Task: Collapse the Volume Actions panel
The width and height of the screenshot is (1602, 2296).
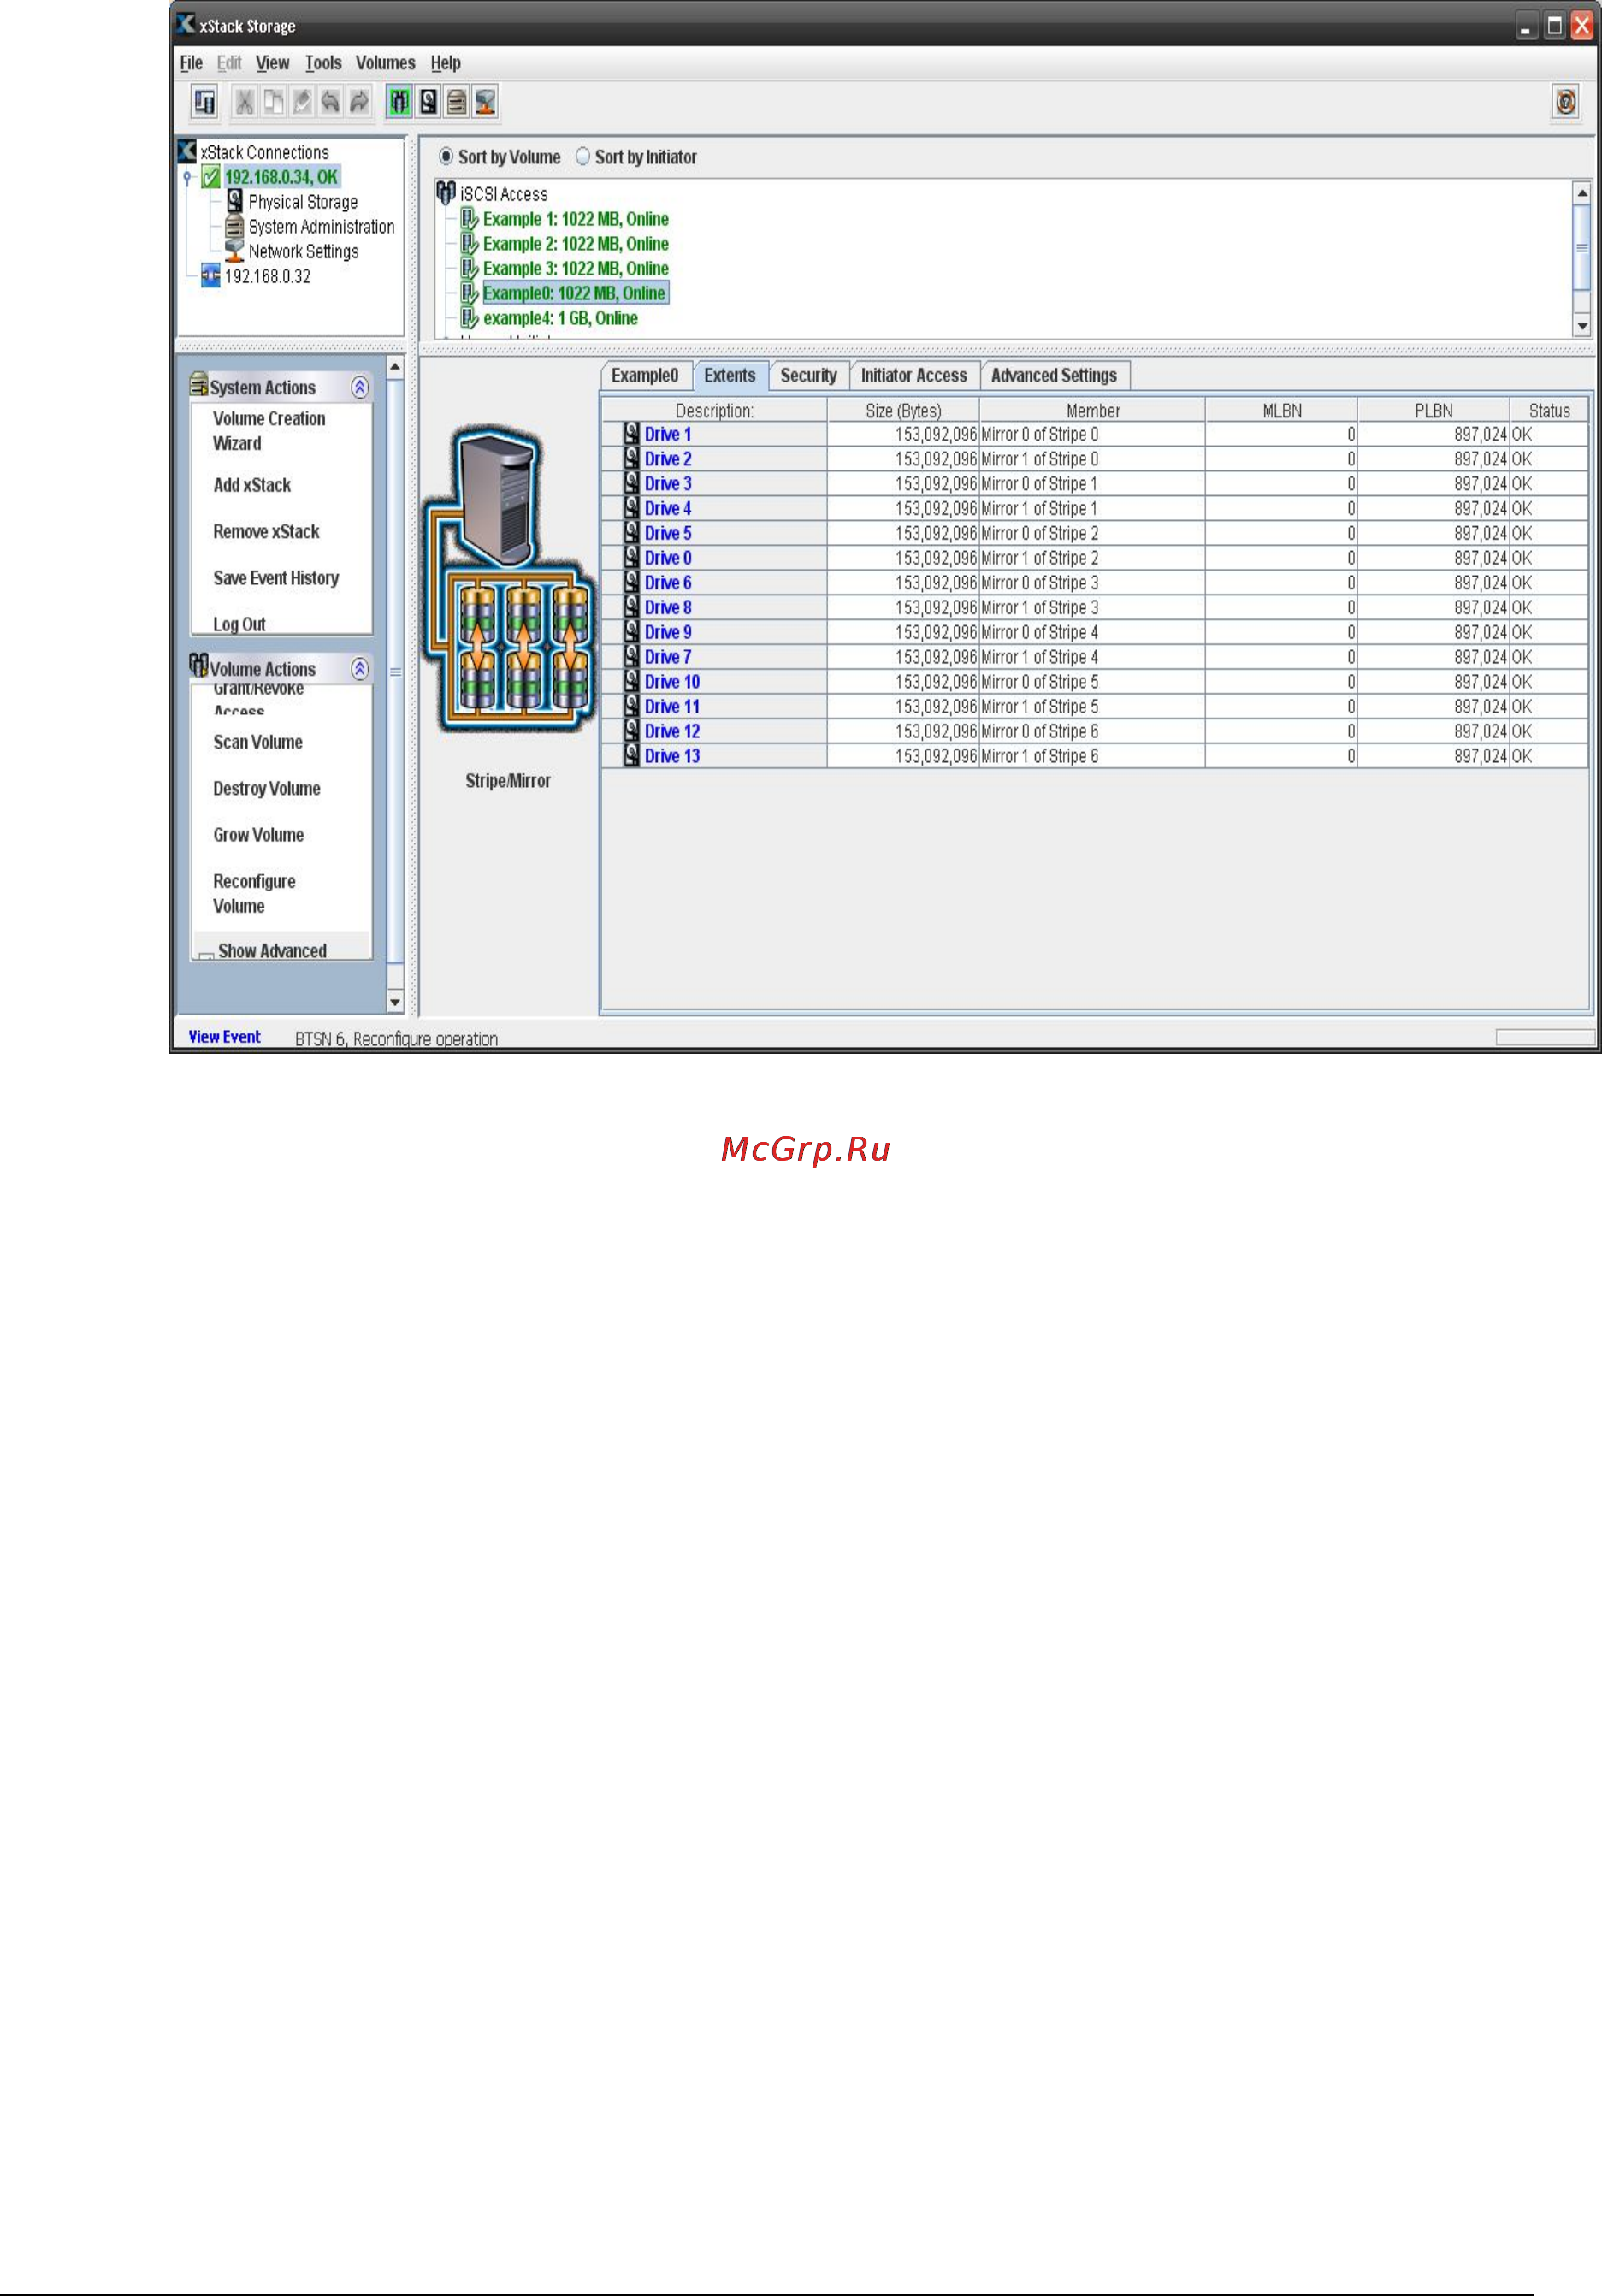Action: [x=360, y=669]
